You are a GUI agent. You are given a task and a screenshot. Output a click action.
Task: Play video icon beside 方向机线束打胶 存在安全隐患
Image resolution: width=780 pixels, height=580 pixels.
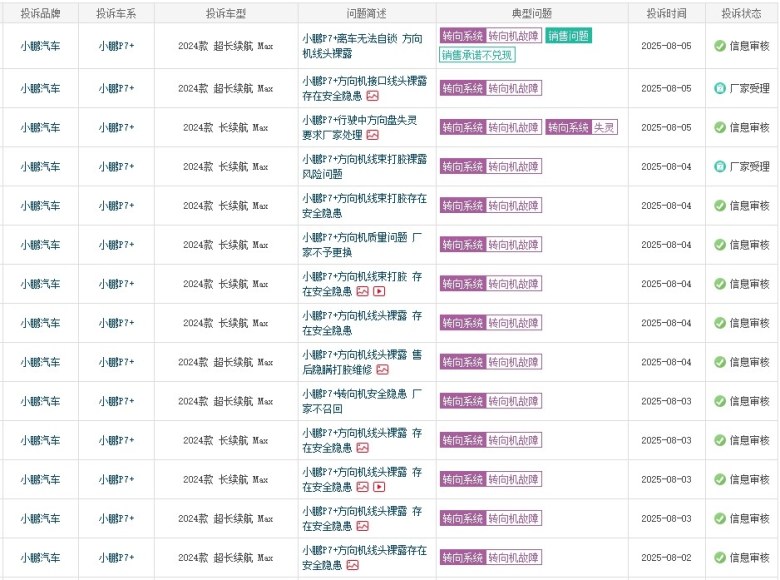point(379,291)
